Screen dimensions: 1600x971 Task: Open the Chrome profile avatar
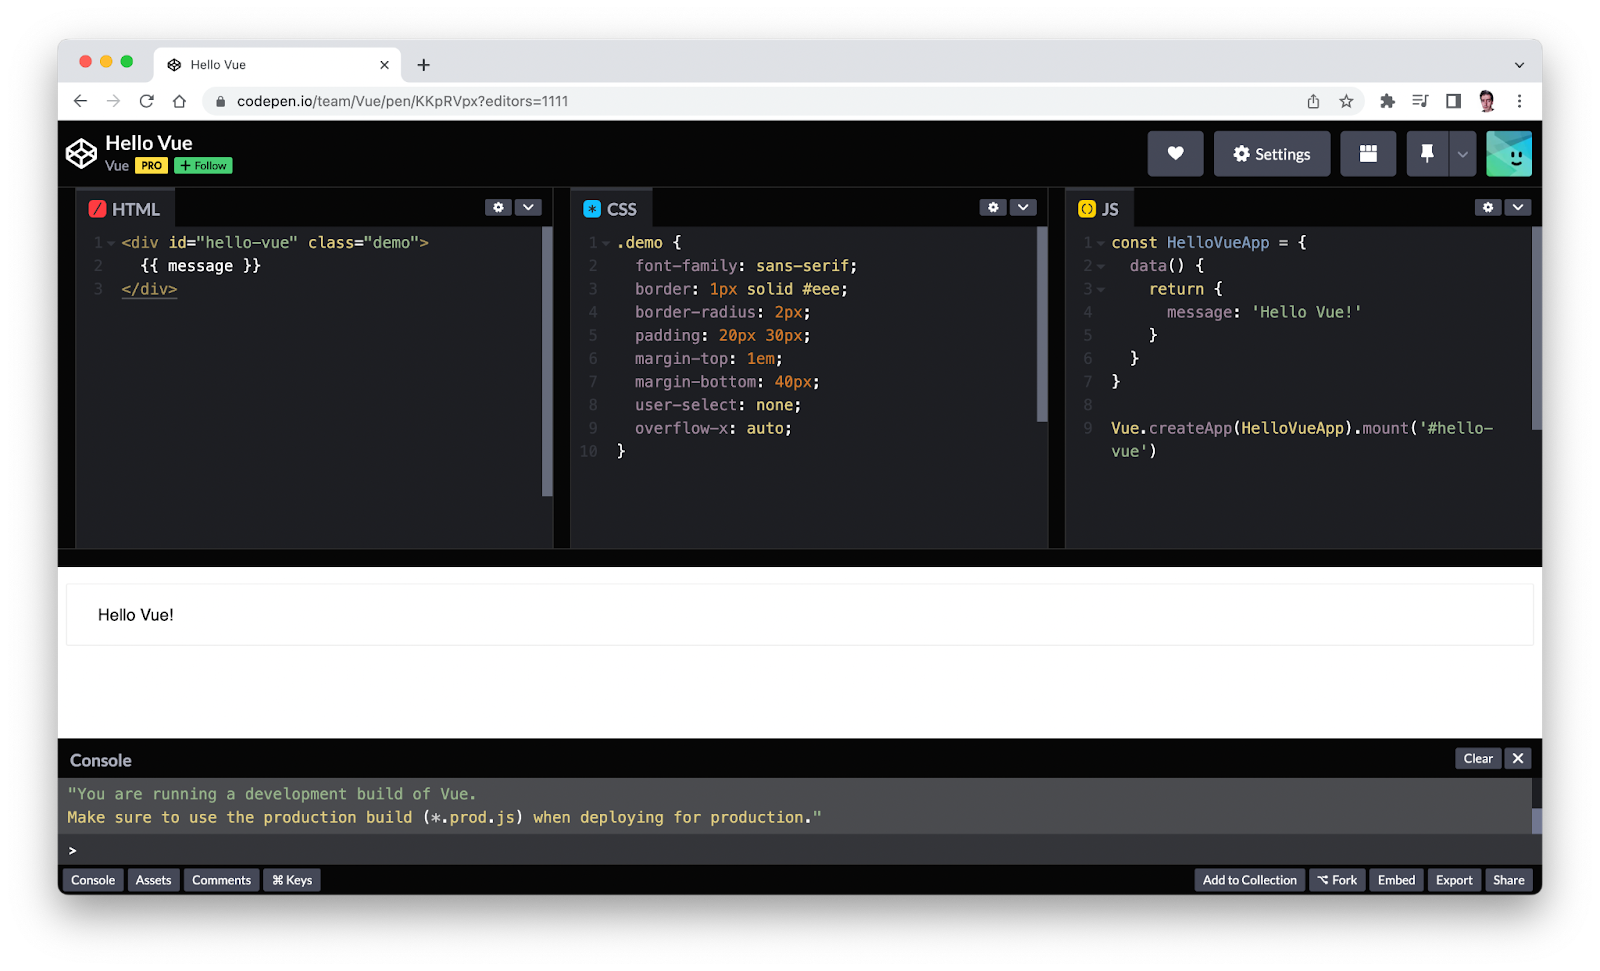[1487, 101]
